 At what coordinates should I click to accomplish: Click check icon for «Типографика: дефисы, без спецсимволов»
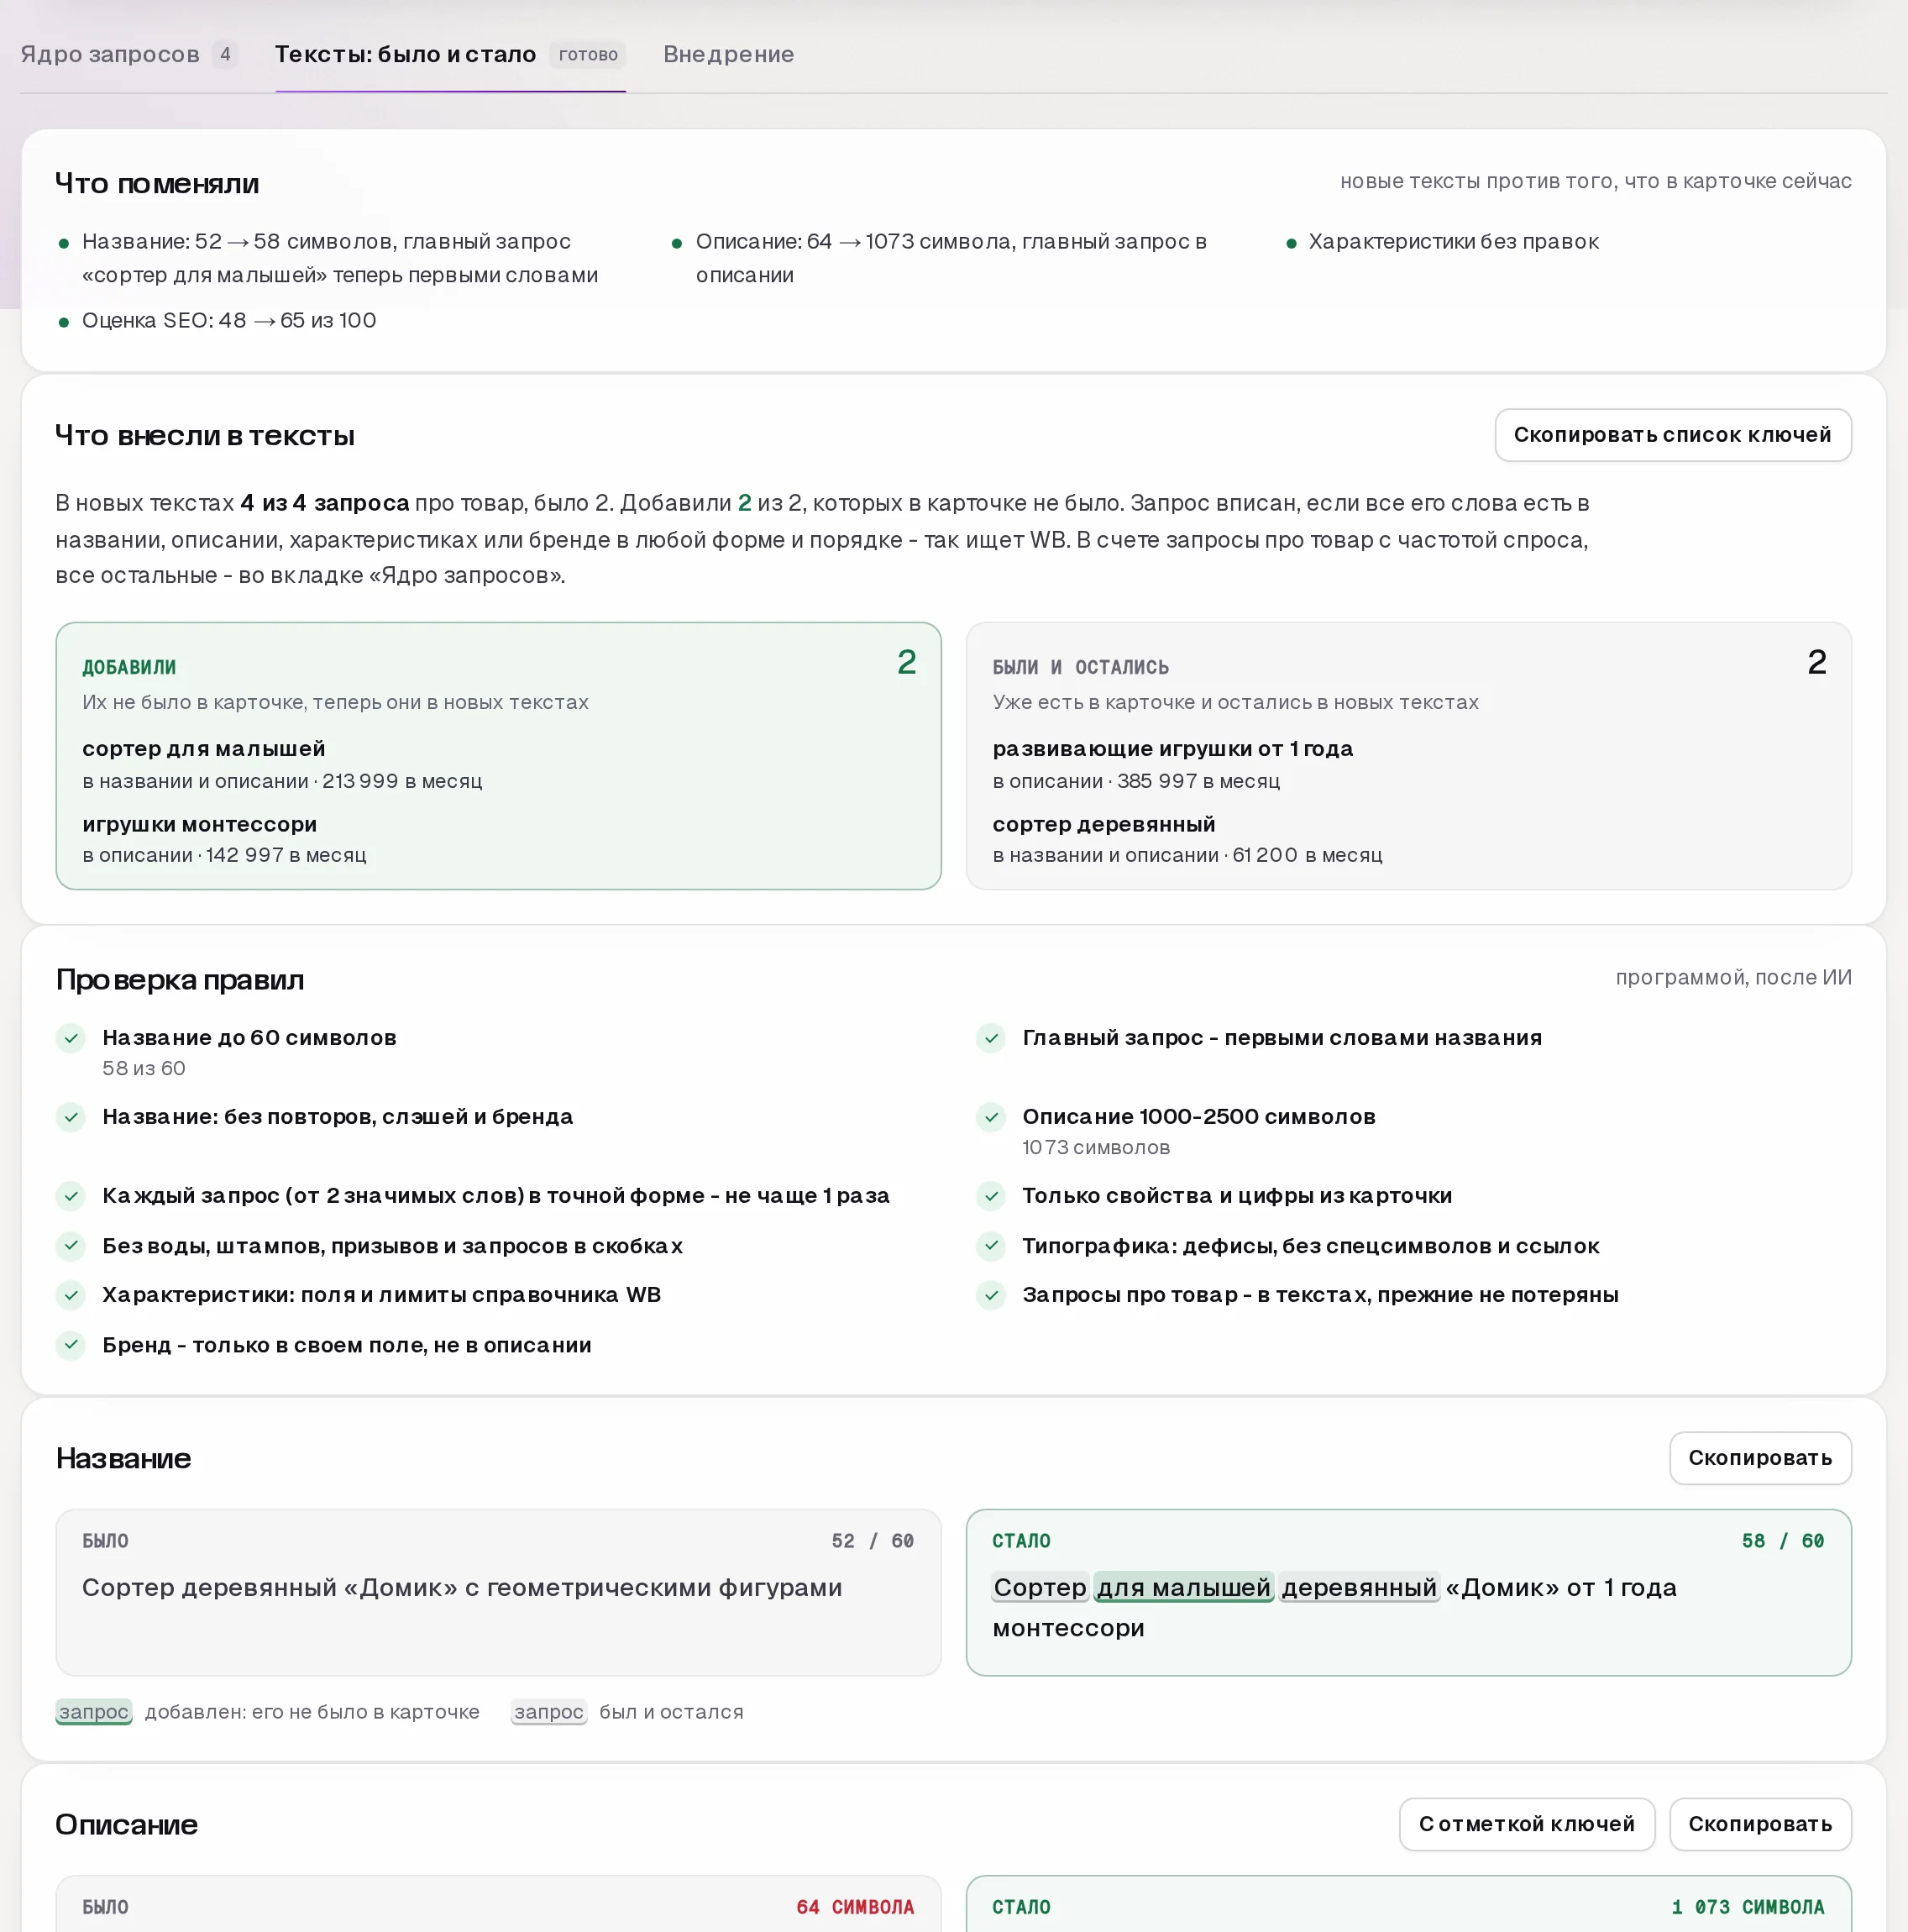(991, 1246)
